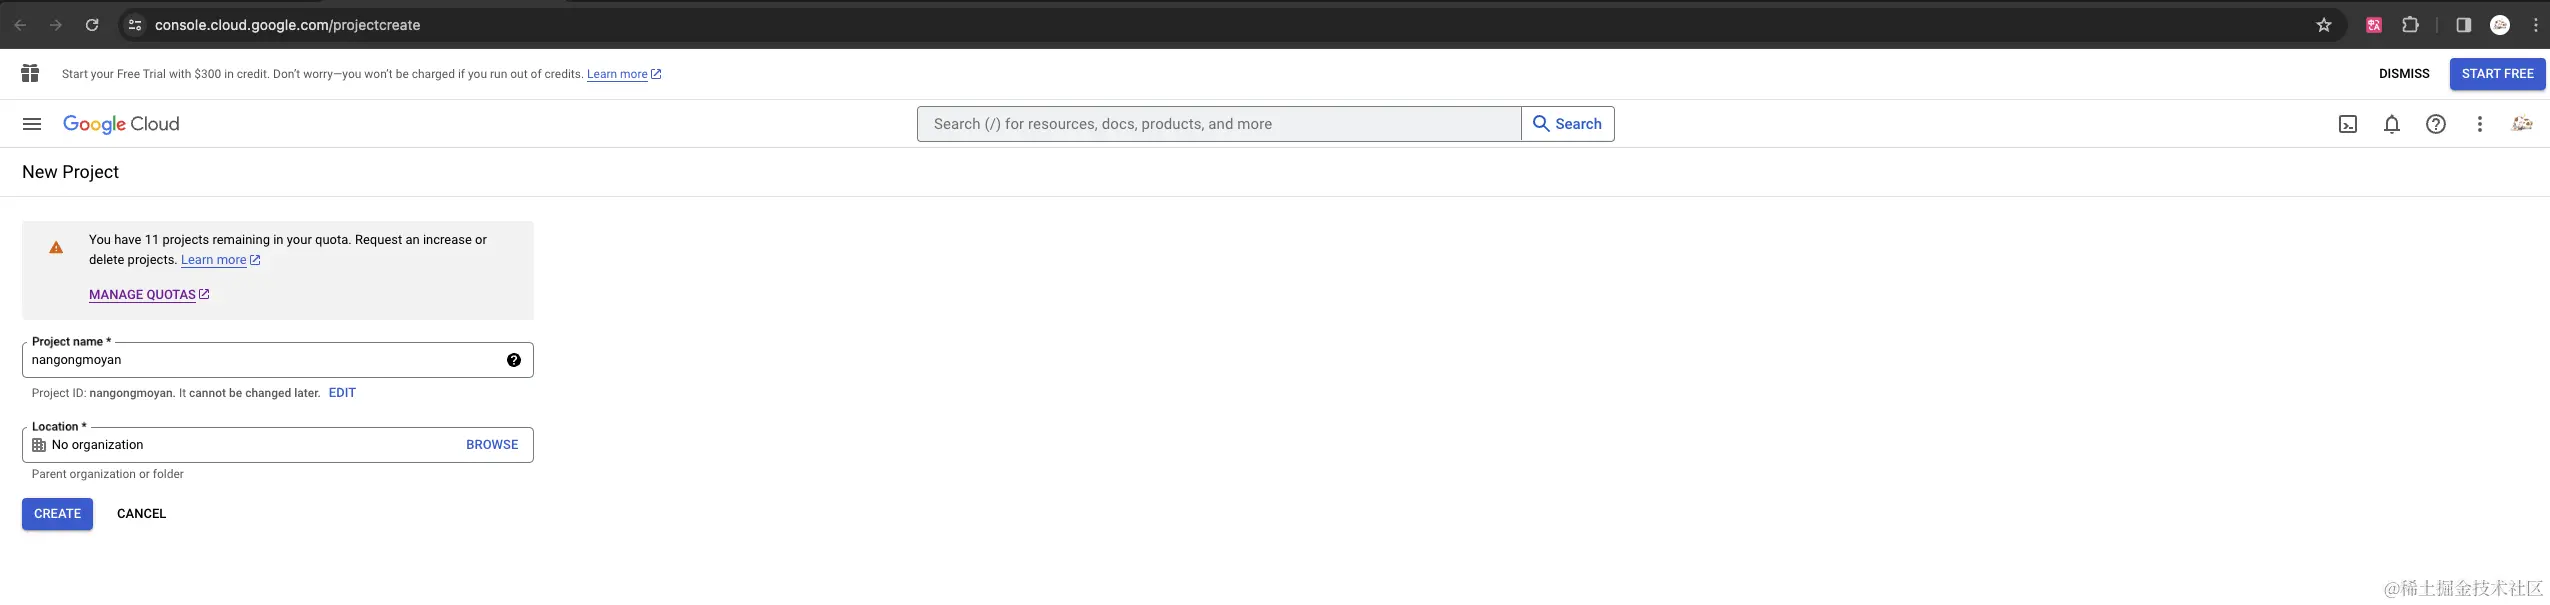The image size is (2550, 605).
Task: Focus the resources search box
Action: click(x=1219, y=124)
